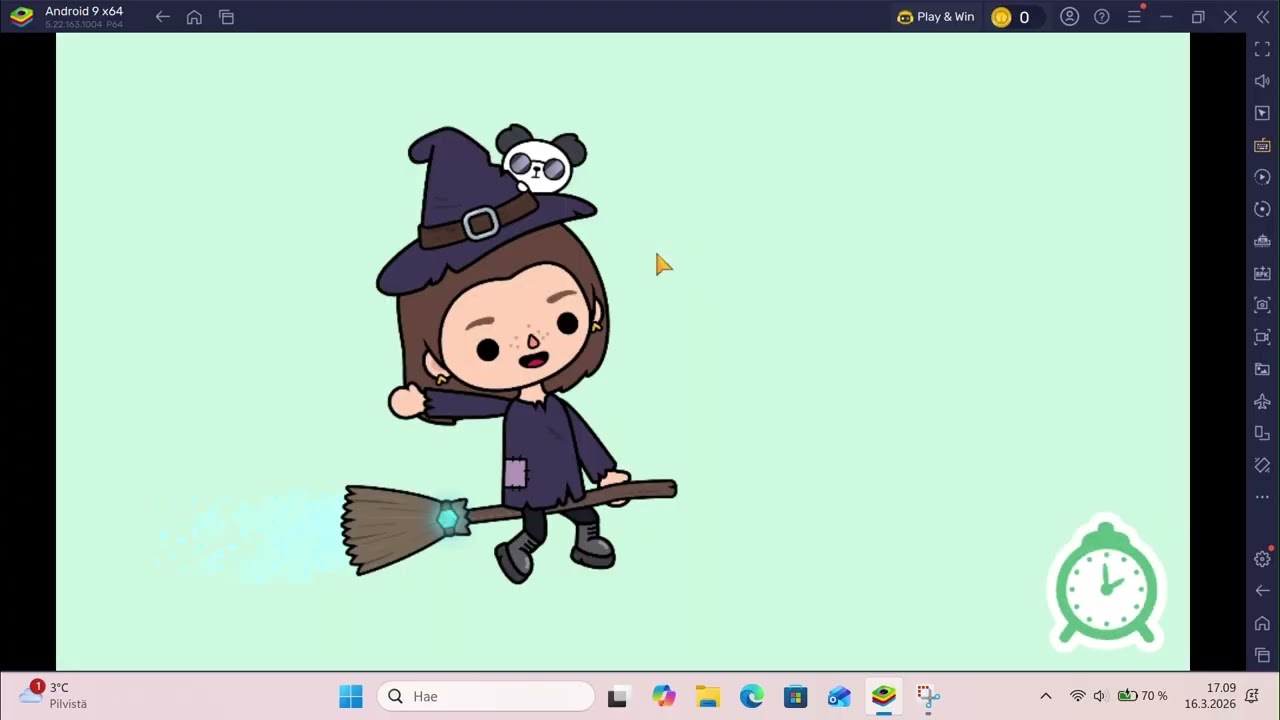Click the back arrow in the sidebar
This screenshot has height=720, width=1280.
click(x=1262, y=591)
